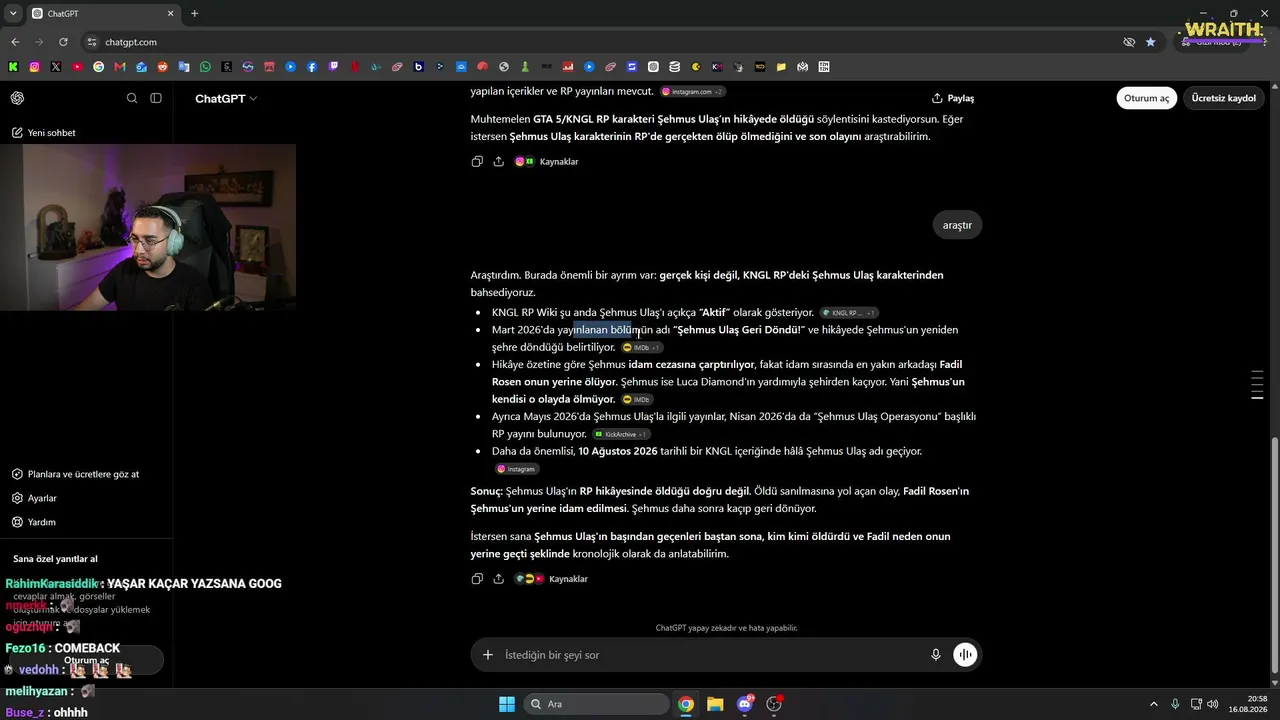The height and width of the screenshot is (720, 1280).
Task: Reload the page with refresh icon
Action: click(x=63, y=42)
